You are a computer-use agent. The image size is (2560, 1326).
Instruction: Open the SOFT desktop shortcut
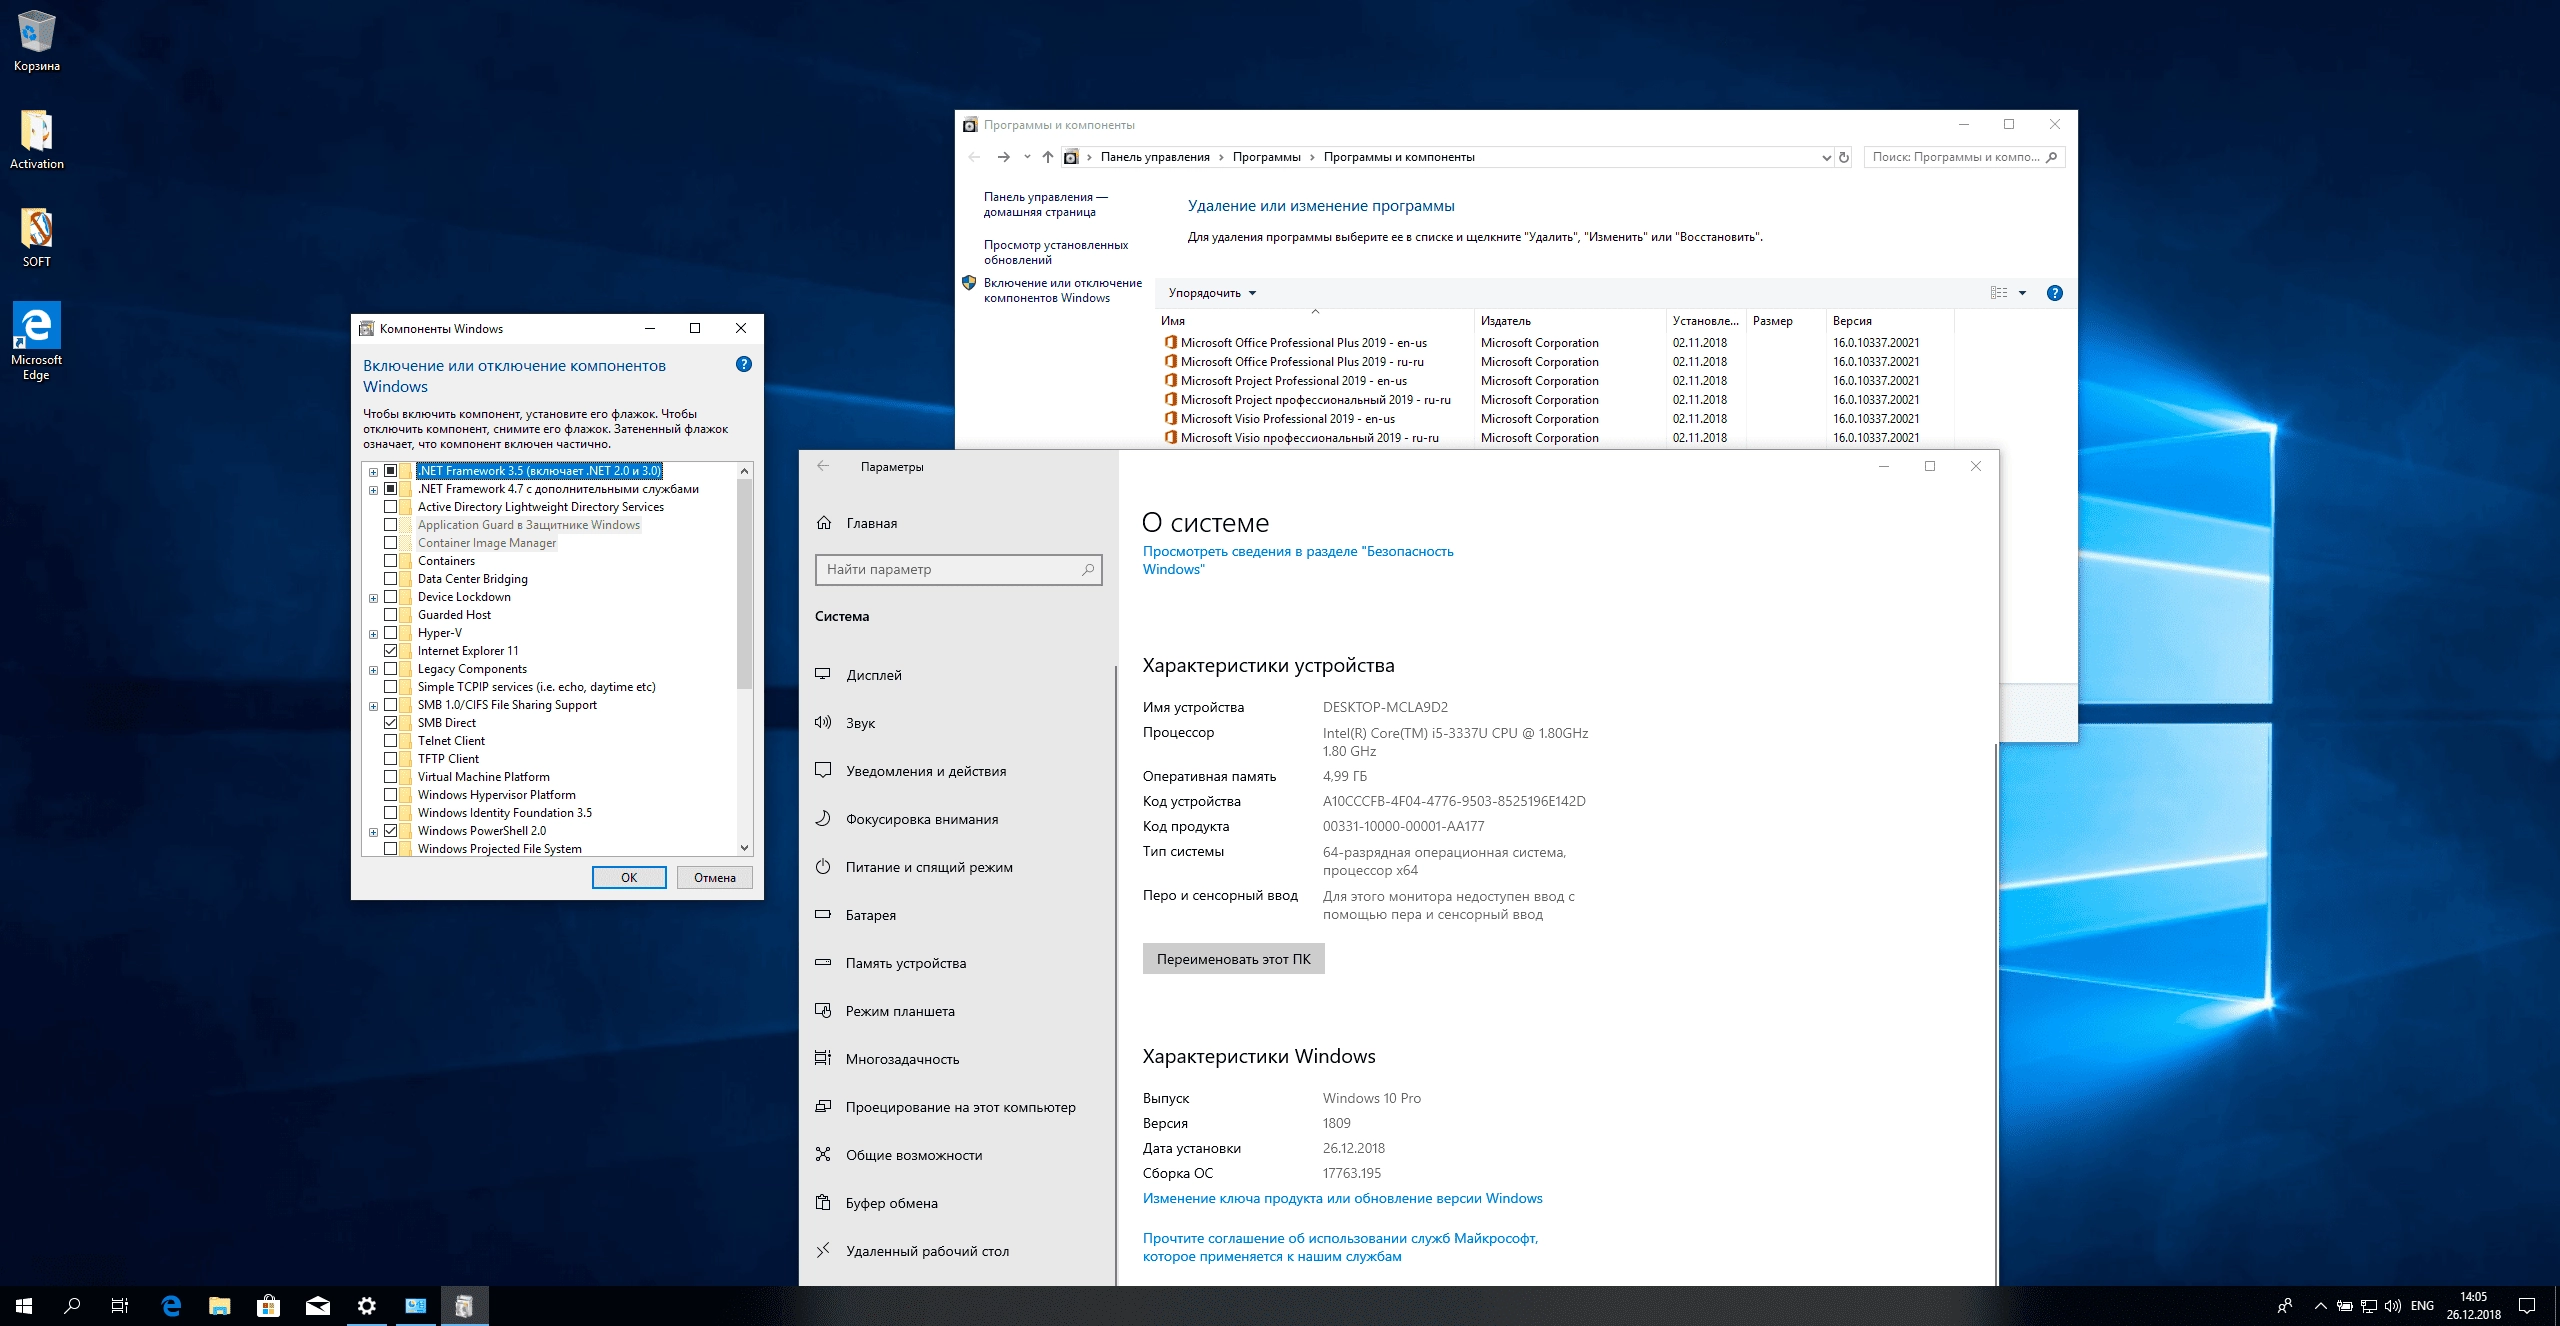pos(37,237)
